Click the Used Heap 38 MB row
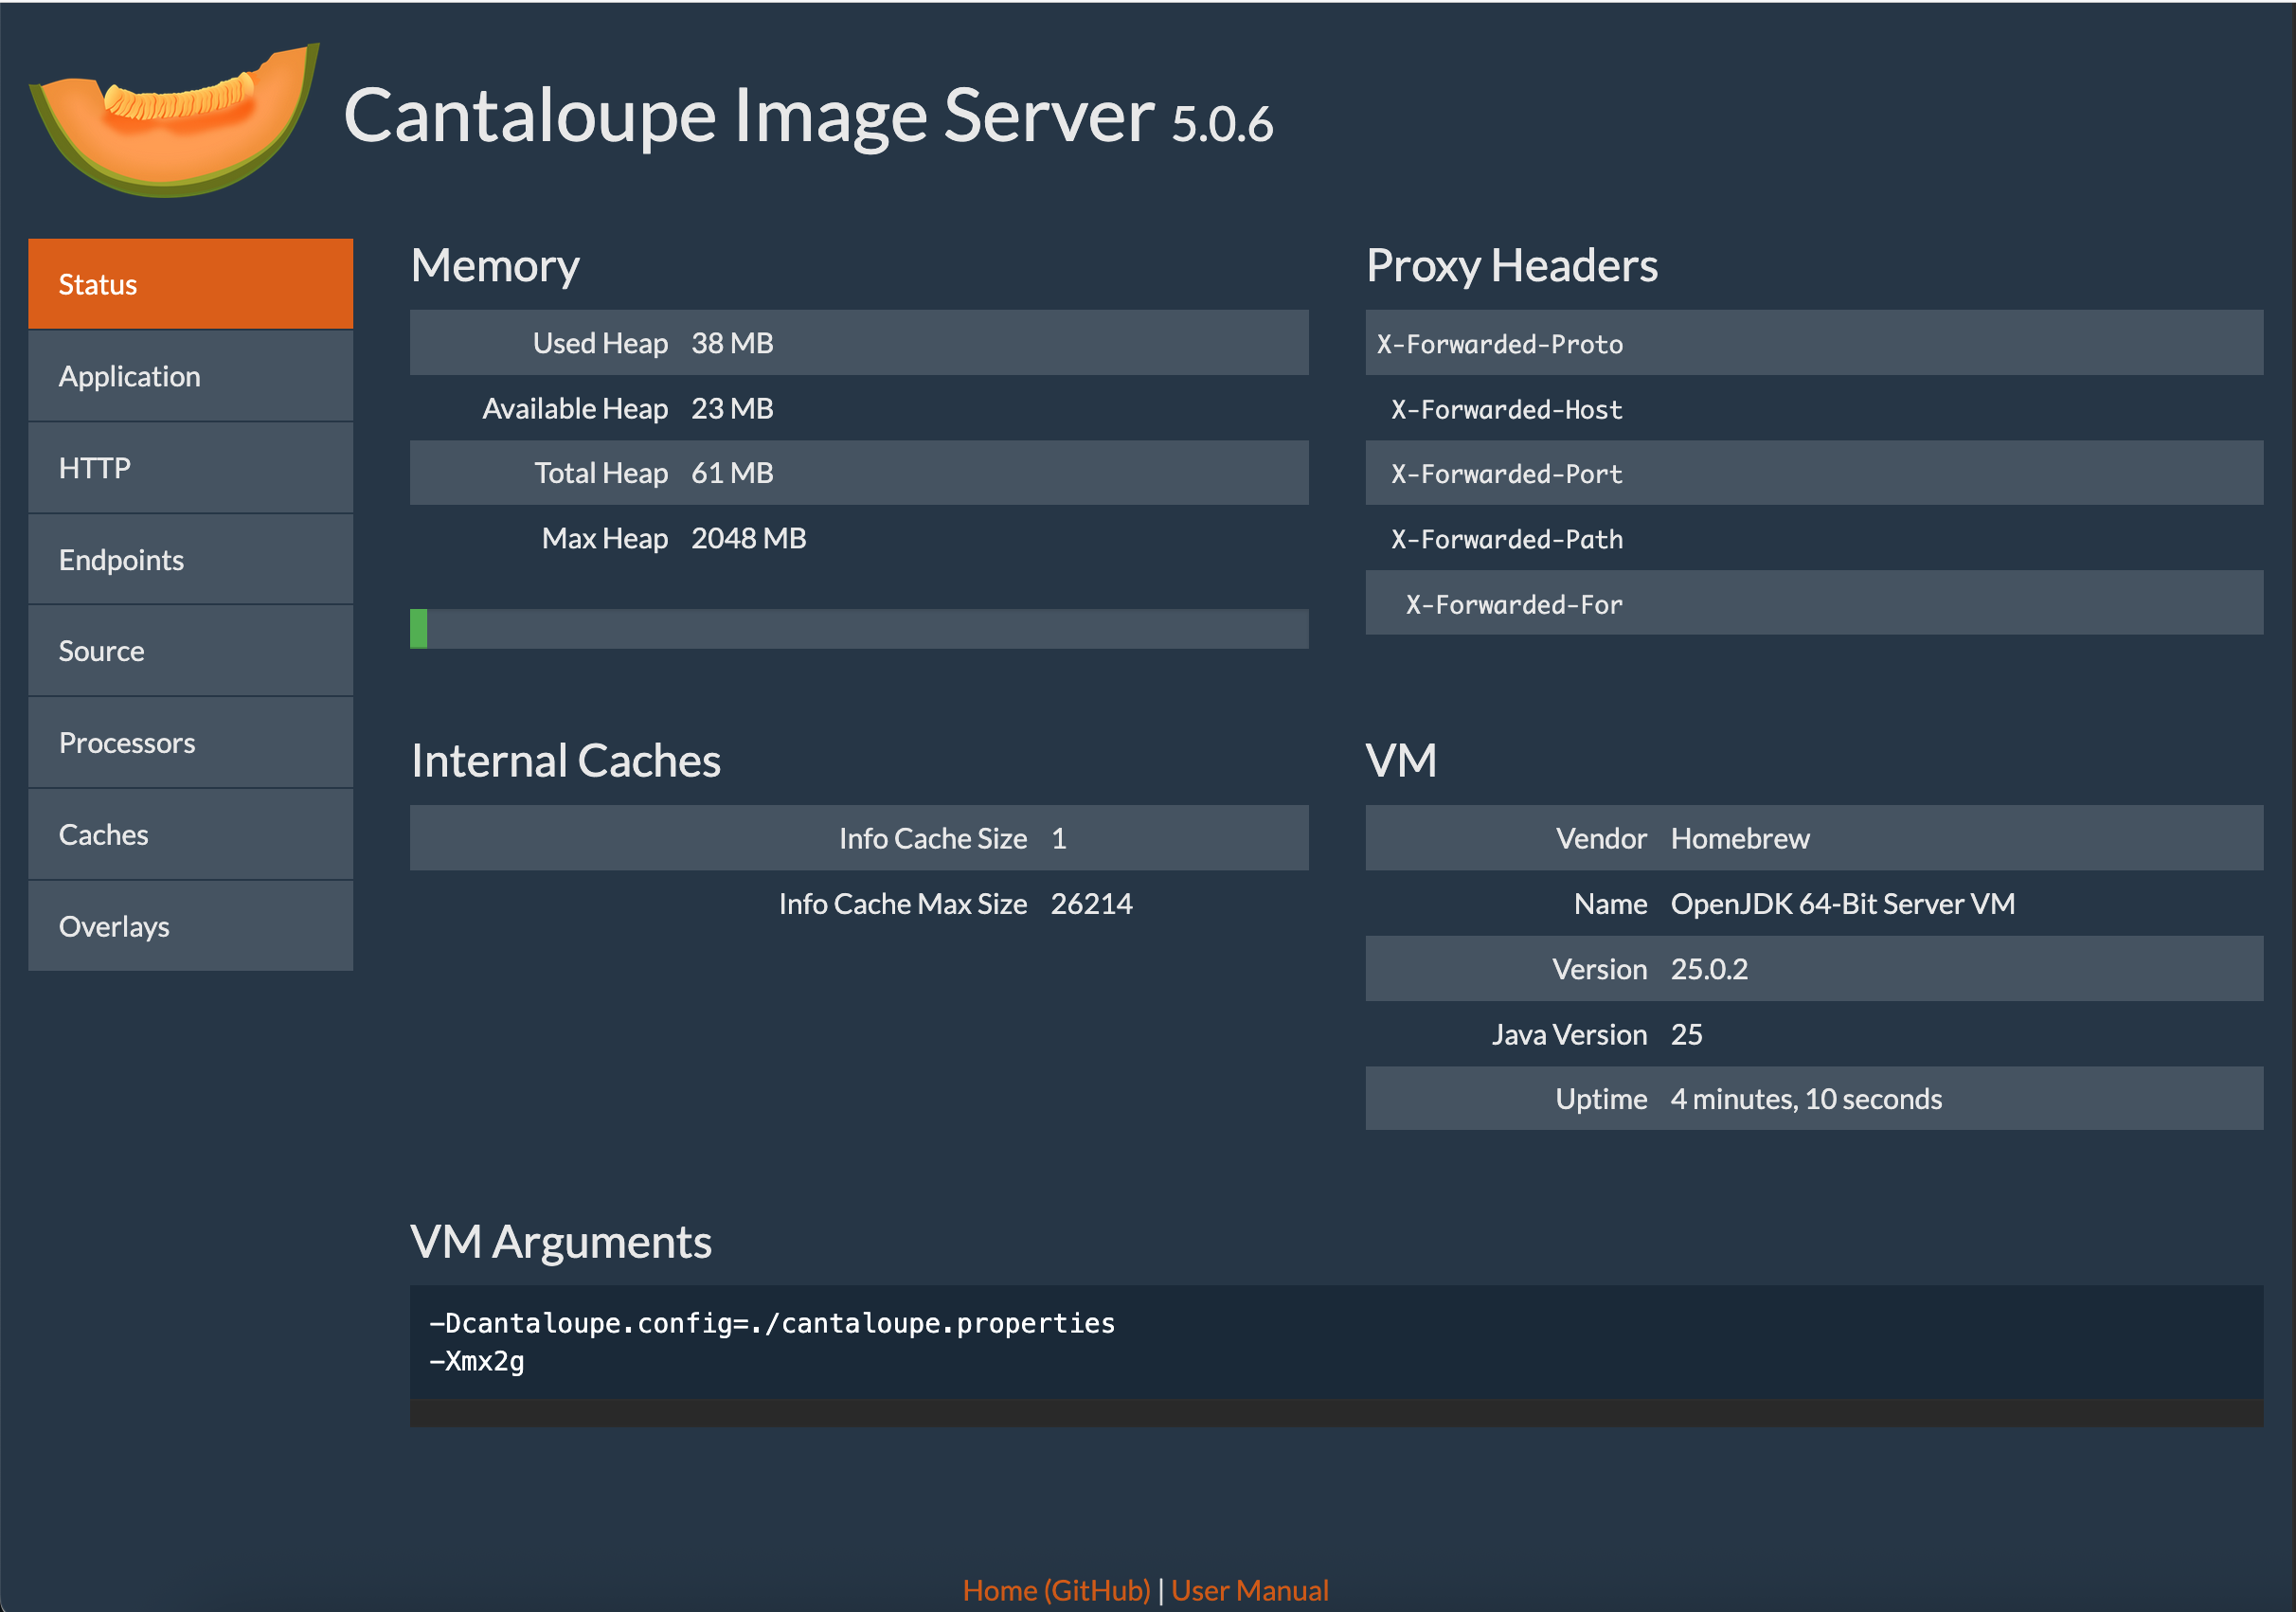This screenshot has height=1612, width=2296. 859,343
